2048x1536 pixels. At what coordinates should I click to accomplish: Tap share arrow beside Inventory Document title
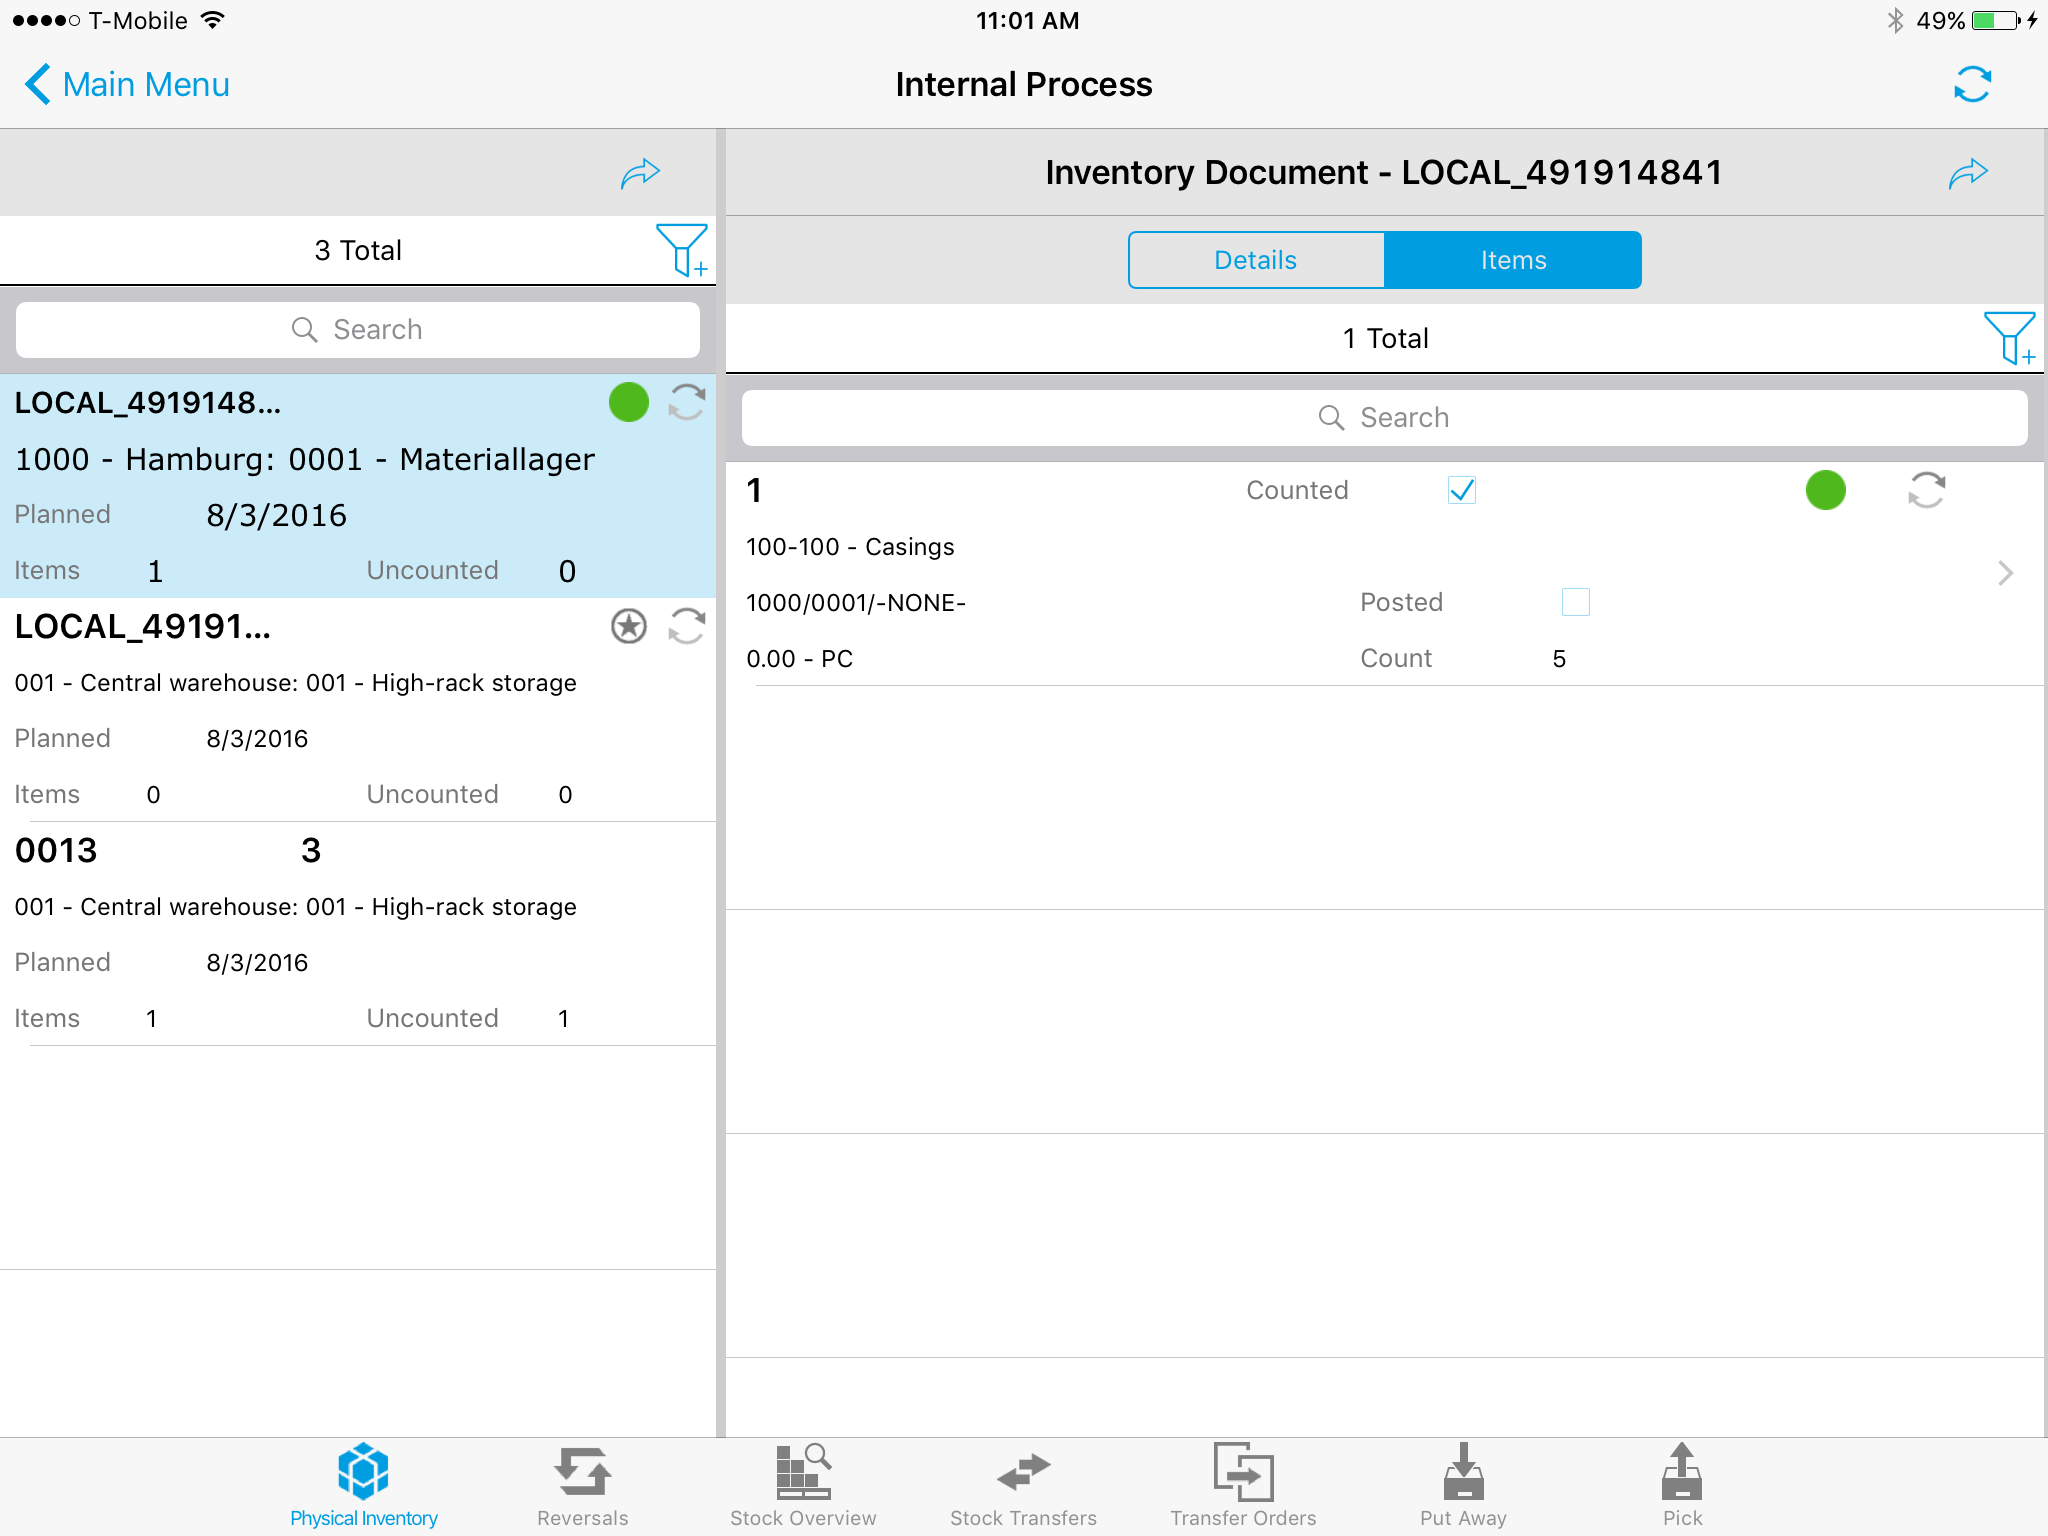tap(1968, 173)
